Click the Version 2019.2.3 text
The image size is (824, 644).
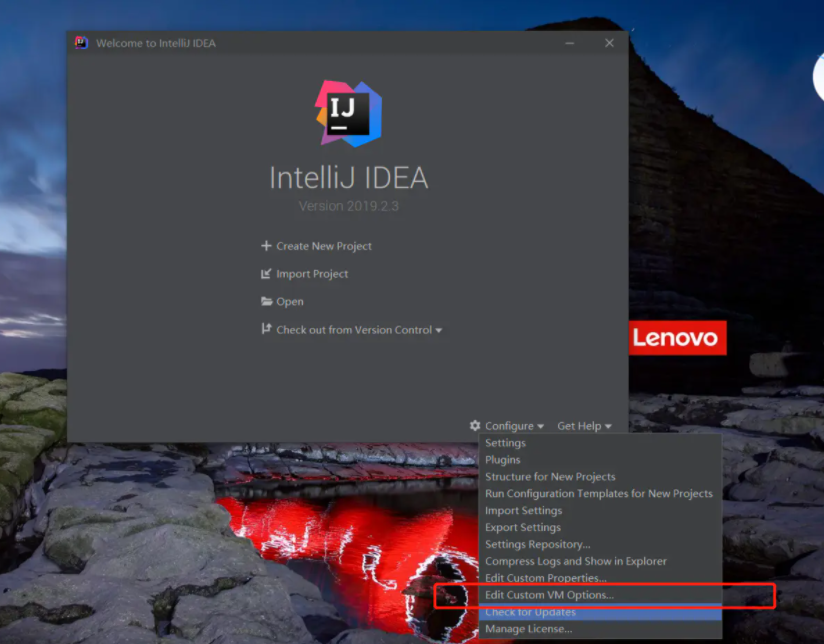[348, 206]
